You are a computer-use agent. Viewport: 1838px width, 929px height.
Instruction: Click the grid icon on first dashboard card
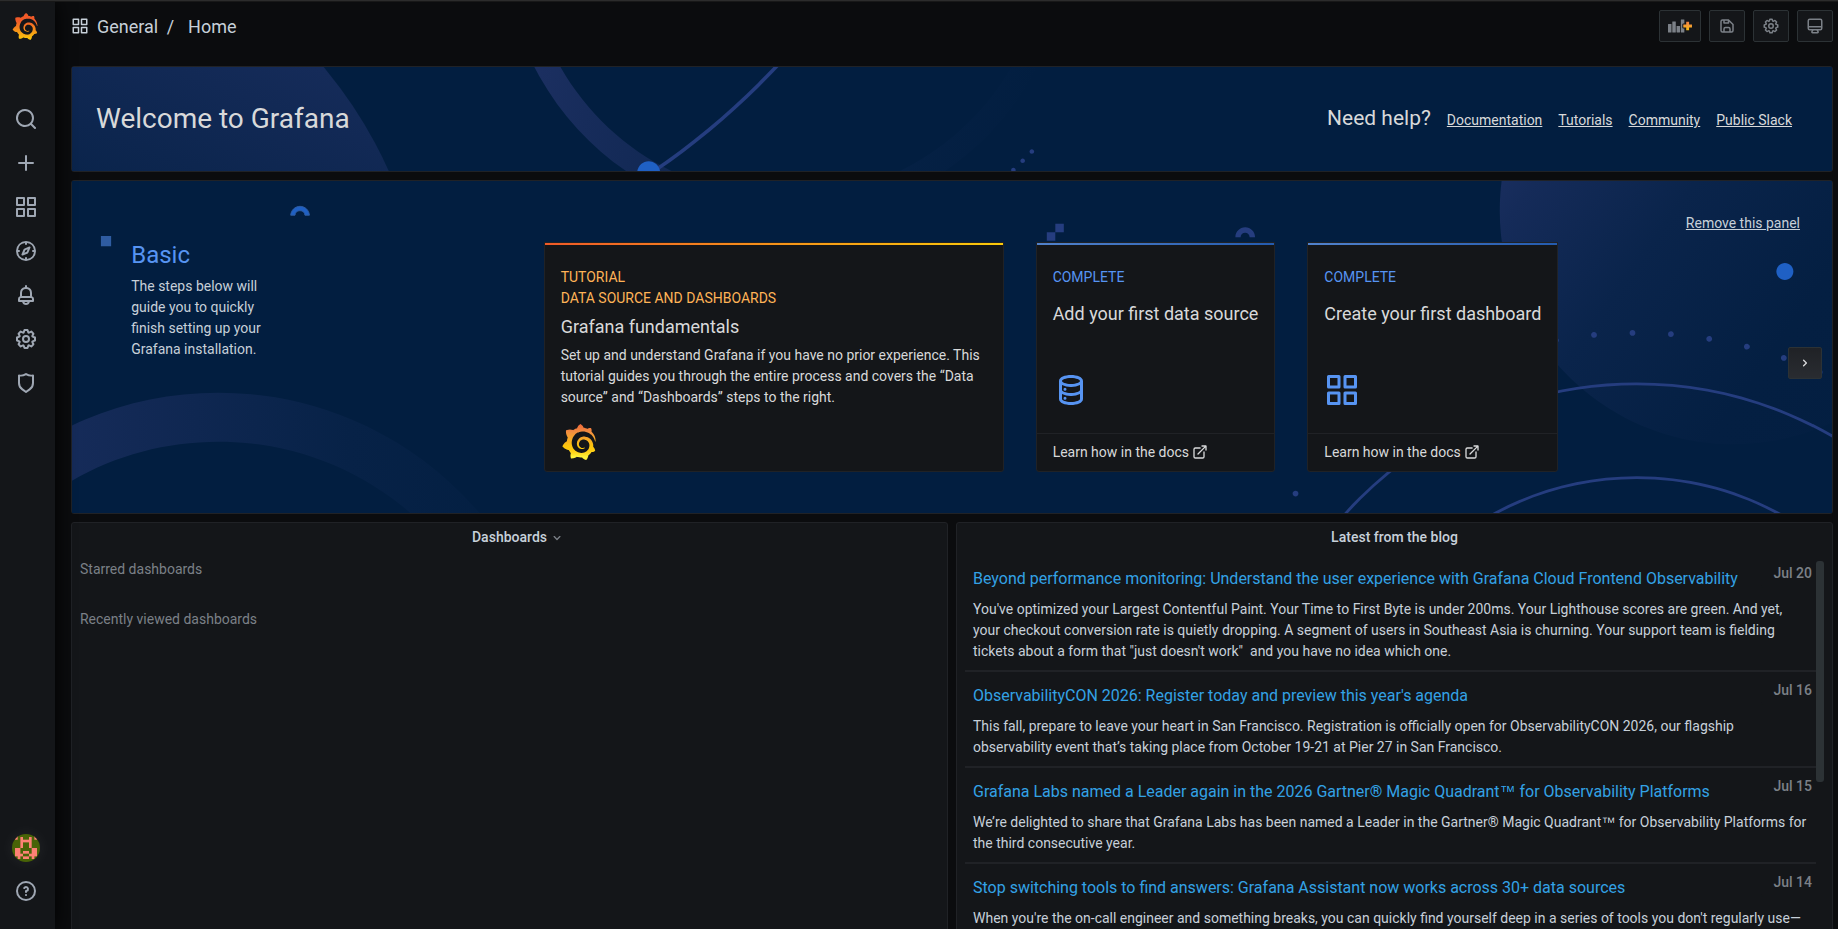[x=1342, y=390]
